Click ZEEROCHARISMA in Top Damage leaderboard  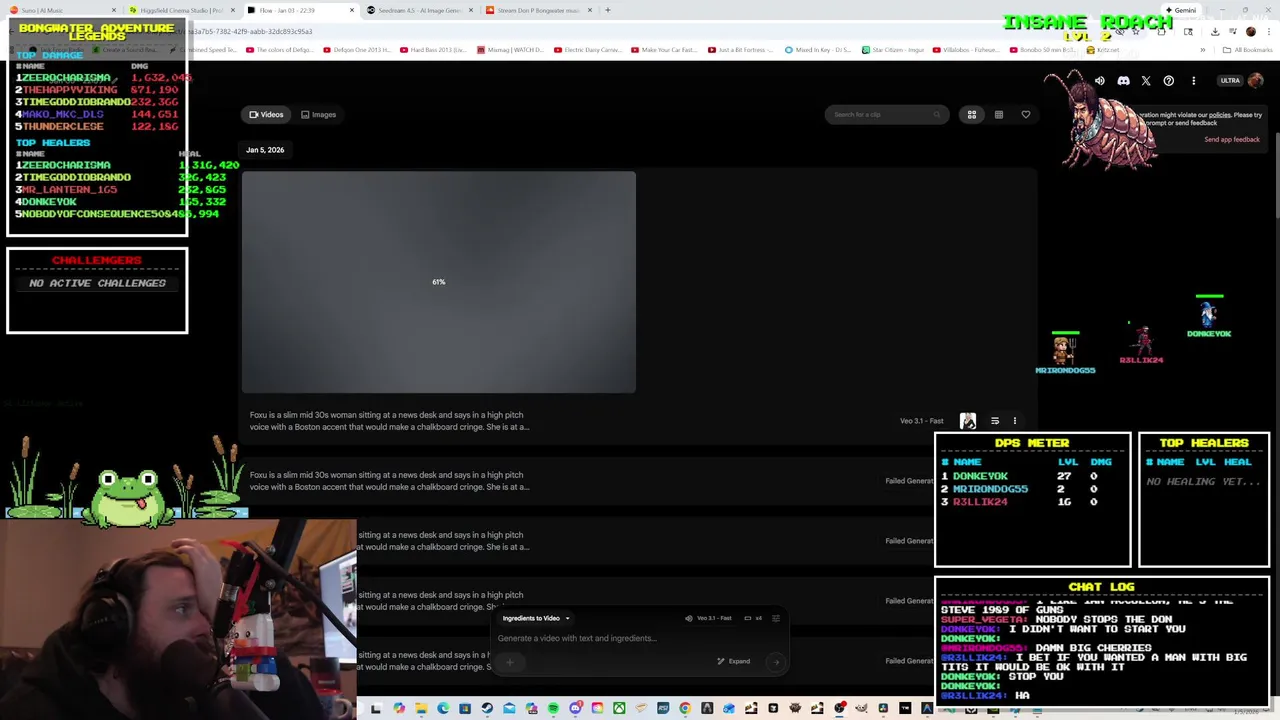[x=66, y=78]
